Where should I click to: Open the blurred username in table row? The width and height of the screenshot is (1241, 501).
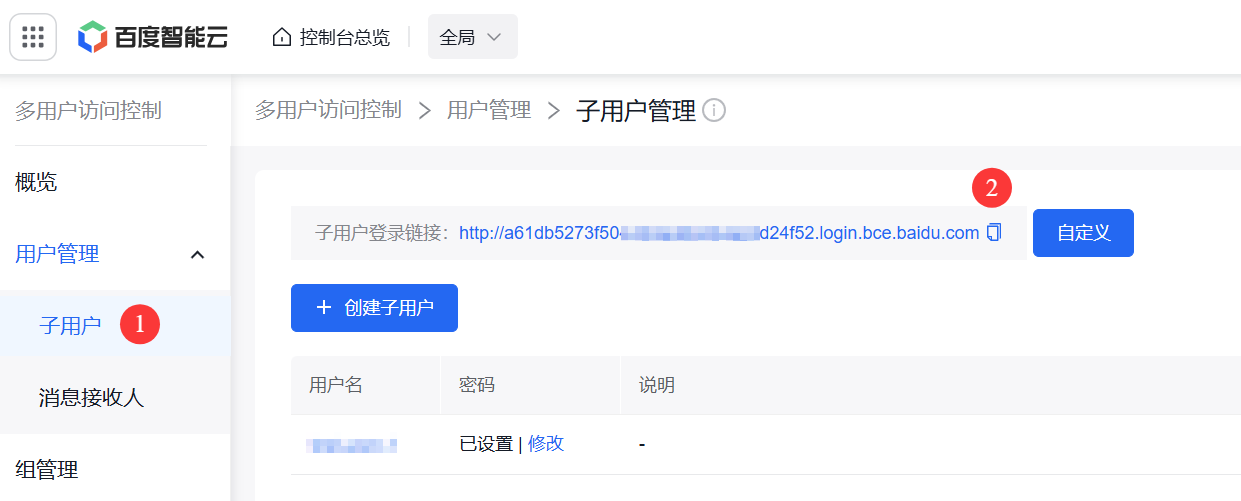pyautogui.click(x=352, y=445)
